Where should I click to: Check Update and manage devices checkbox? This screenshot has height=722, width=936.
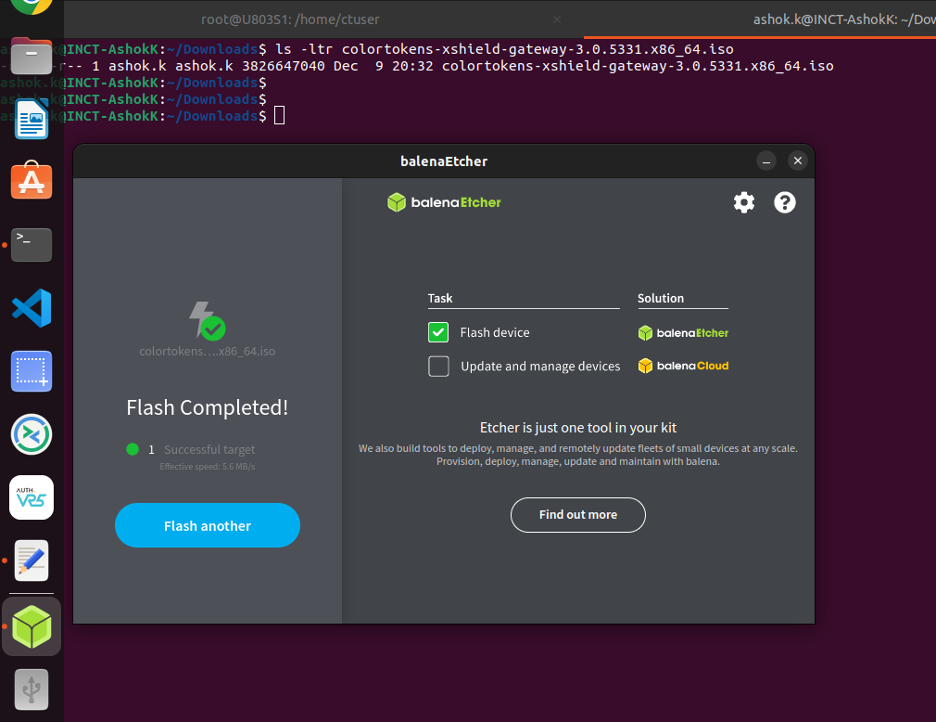[438, 366]
